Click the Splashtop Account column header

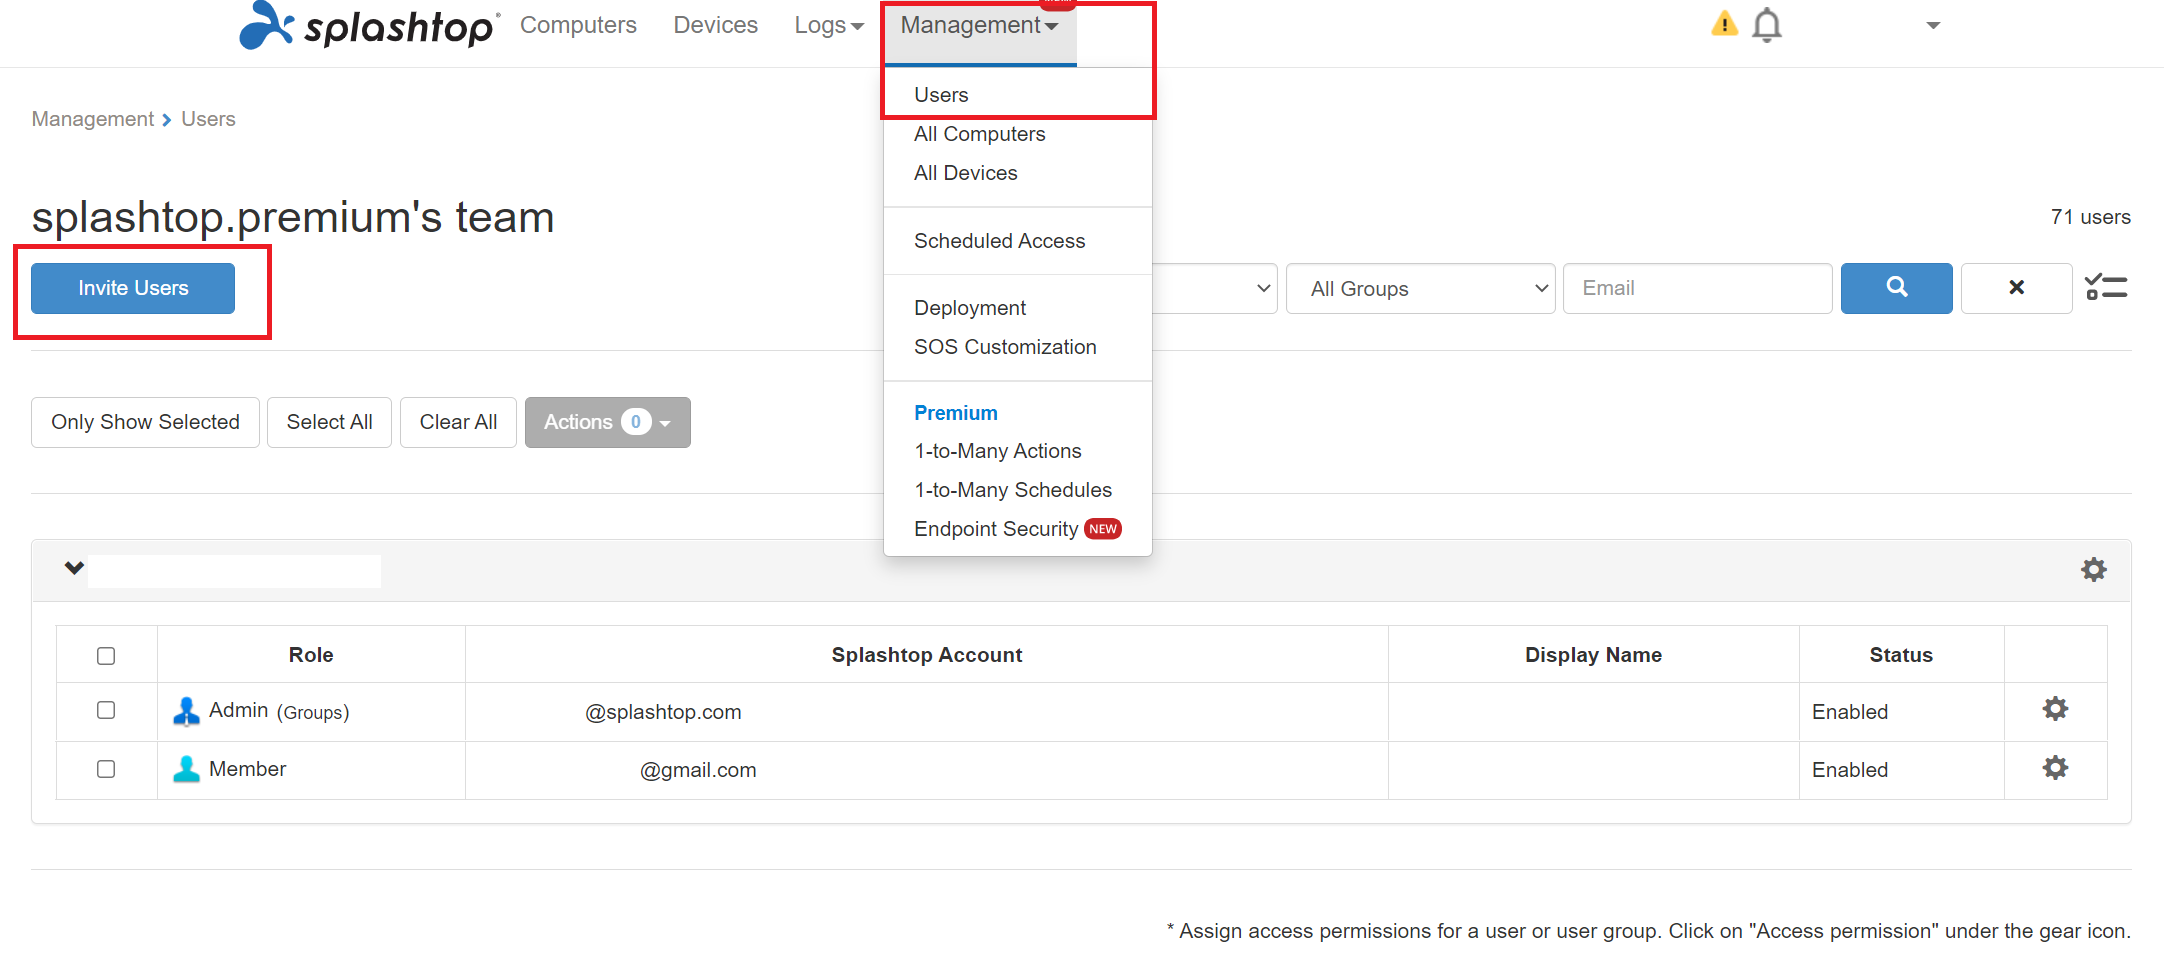click(926, 655)
